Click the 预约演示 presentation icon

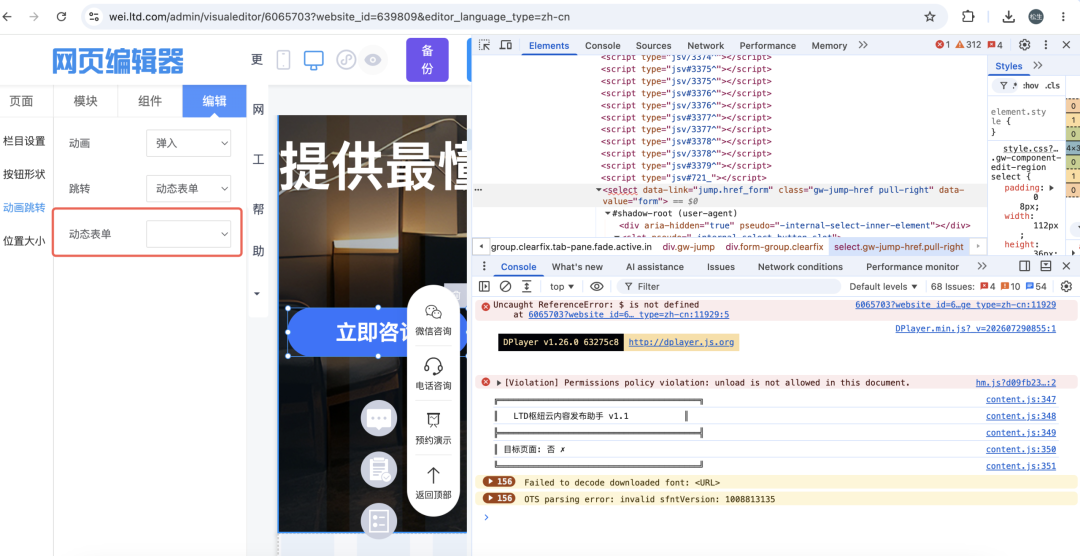tap(433, 420)
